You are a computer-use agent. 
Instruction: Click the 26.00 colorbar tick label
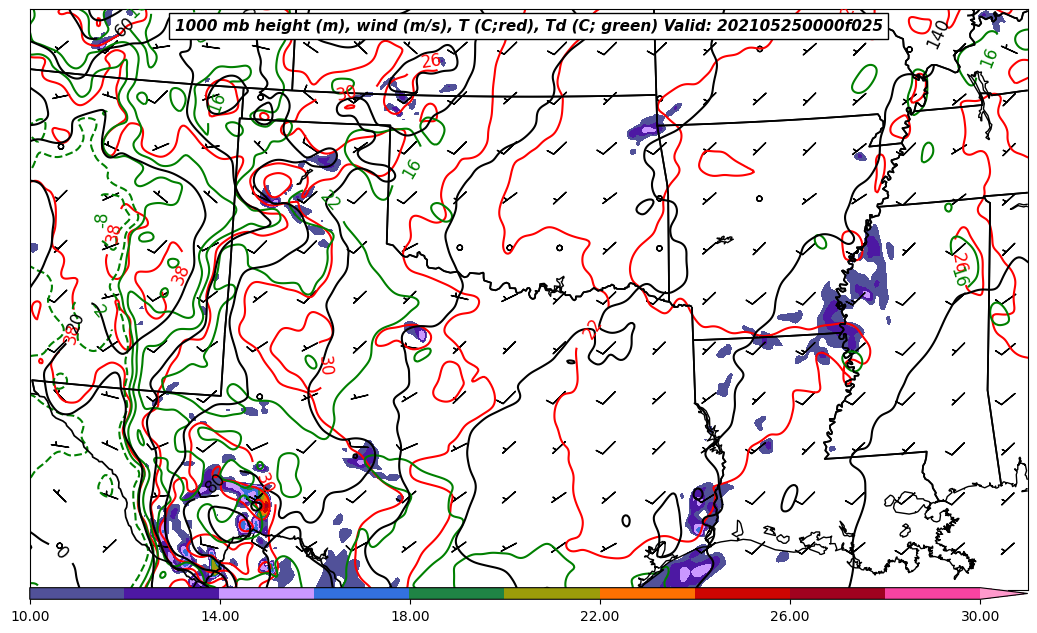pyautogui.click(x=790, y=616)
